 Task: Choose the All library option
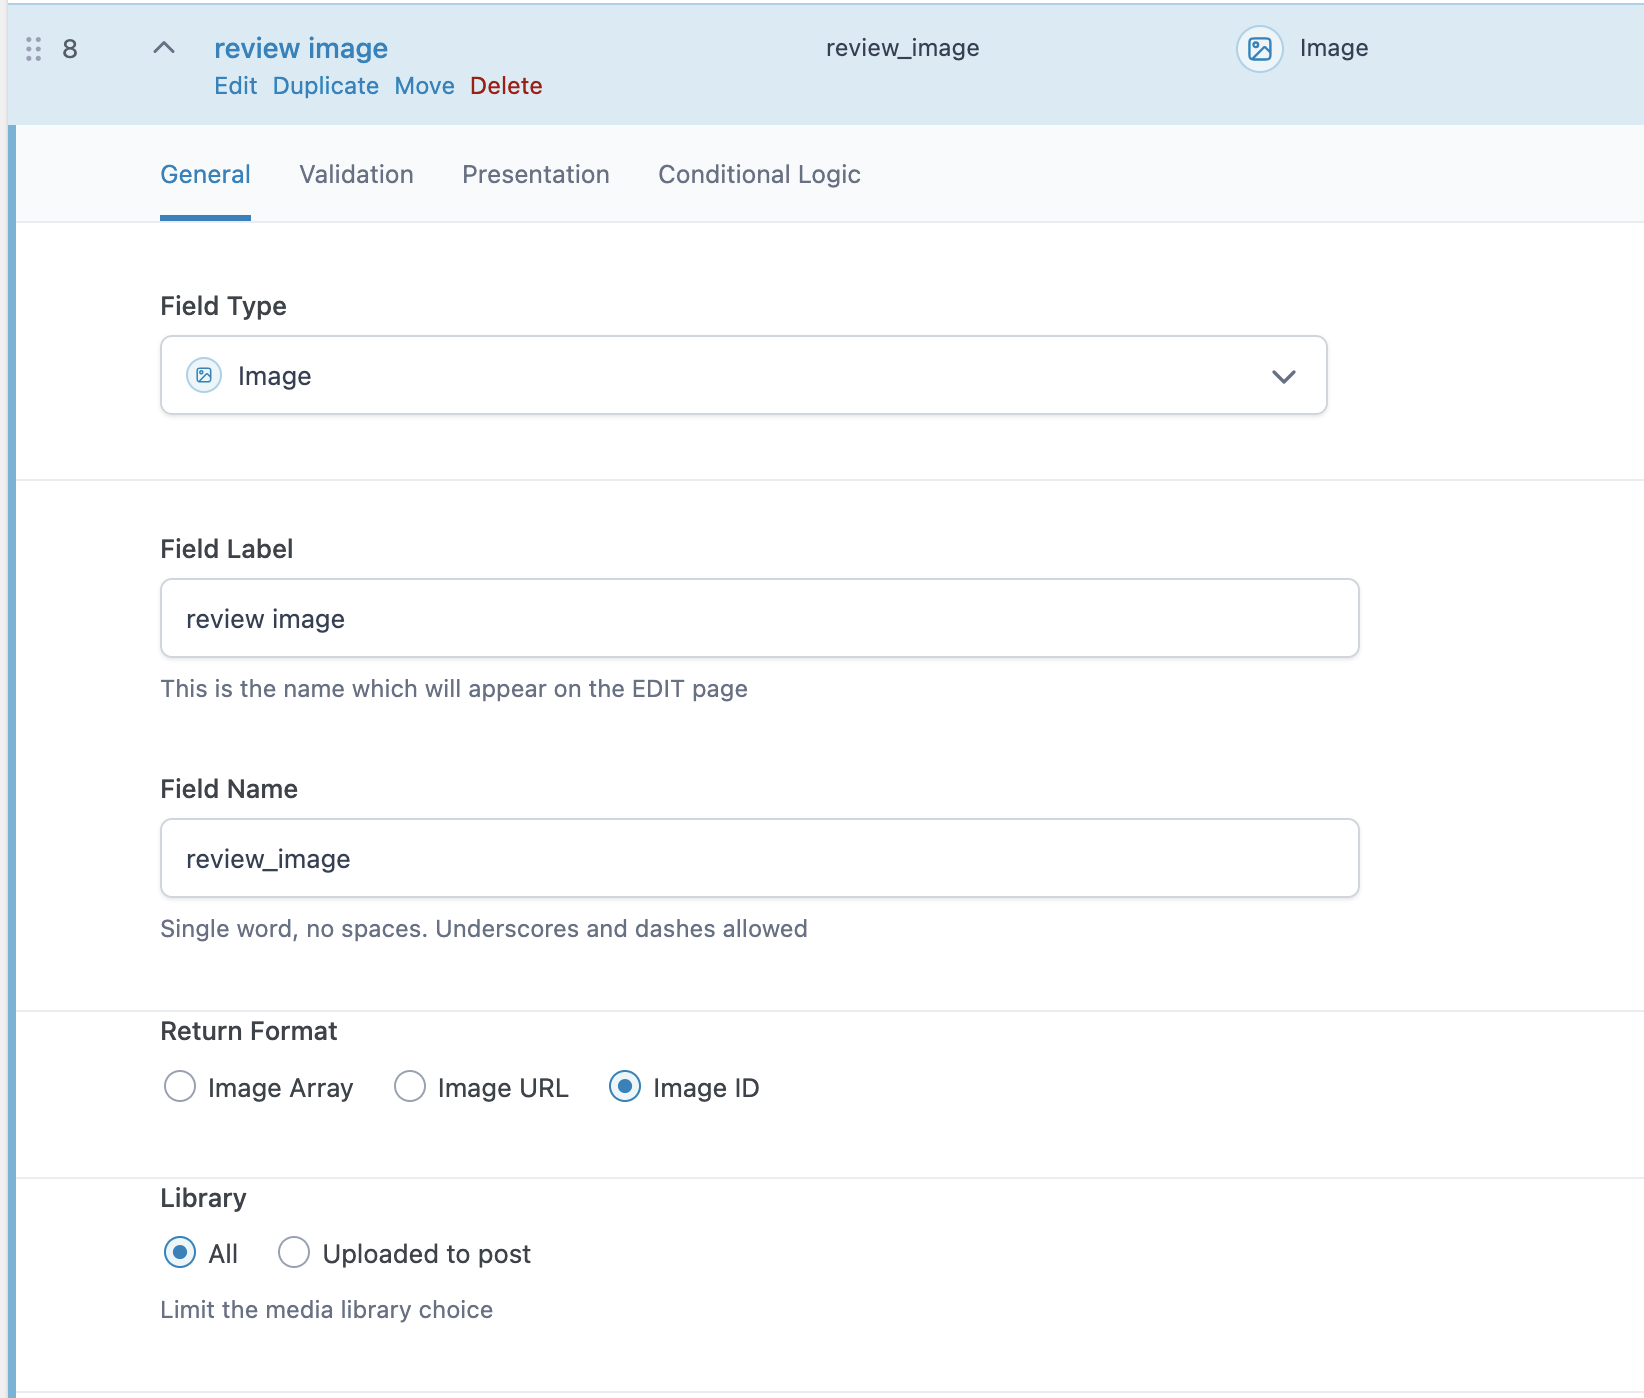[x=180, y=1253]
